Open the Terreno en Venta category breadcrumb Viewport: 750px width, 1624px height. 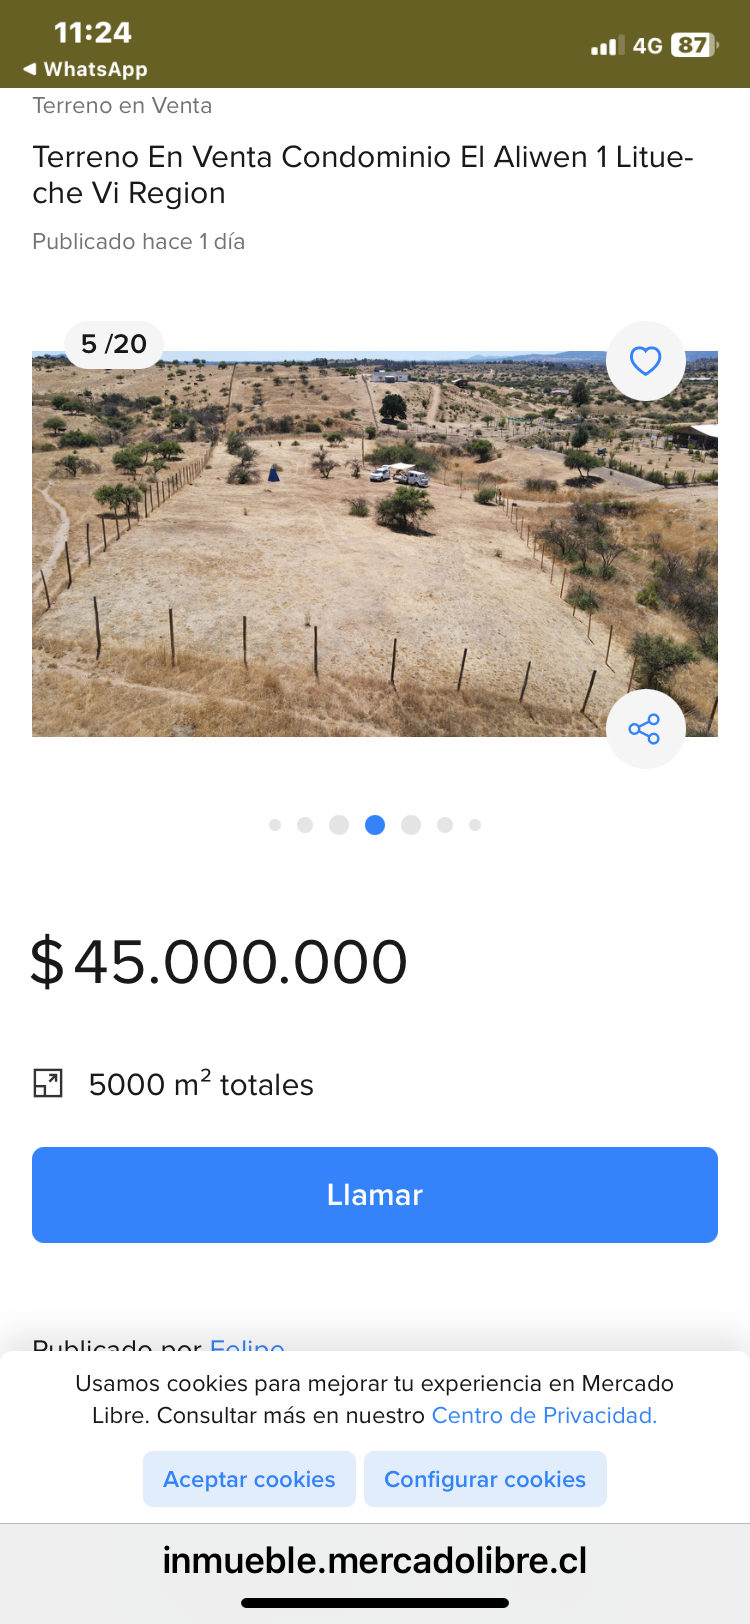(x=122, y=106)
